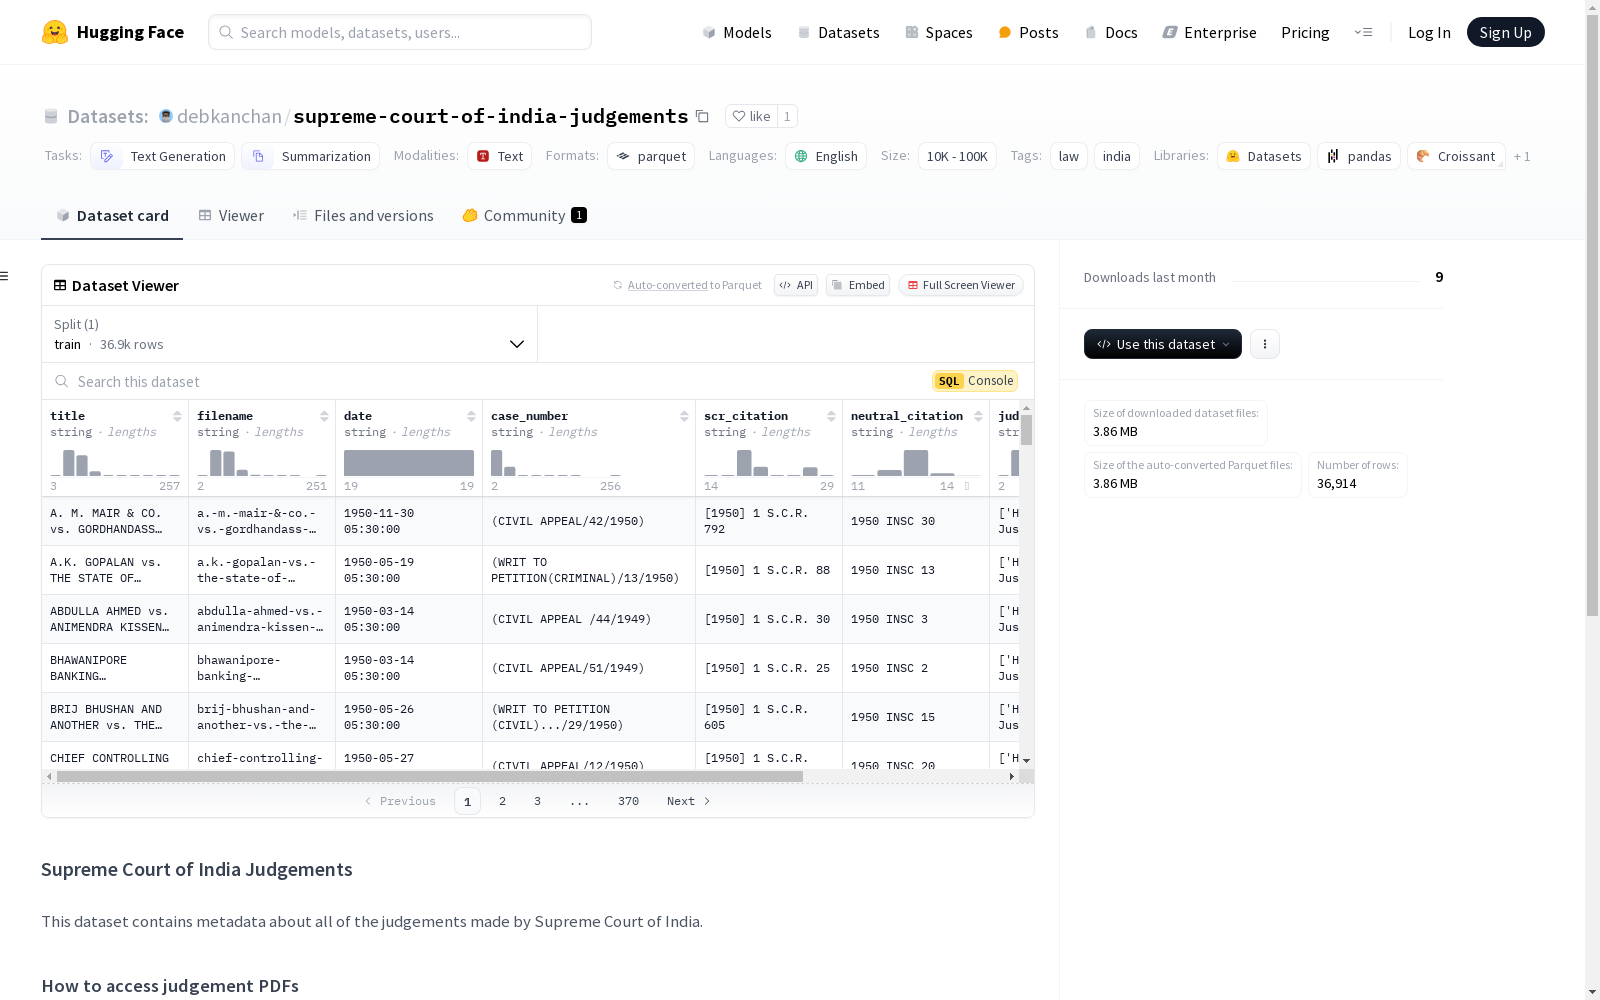Screen dimensions: 1600x1000
Task: Sort the neutral_citation column
Action: pyautogui.click(x=978, y=416)
